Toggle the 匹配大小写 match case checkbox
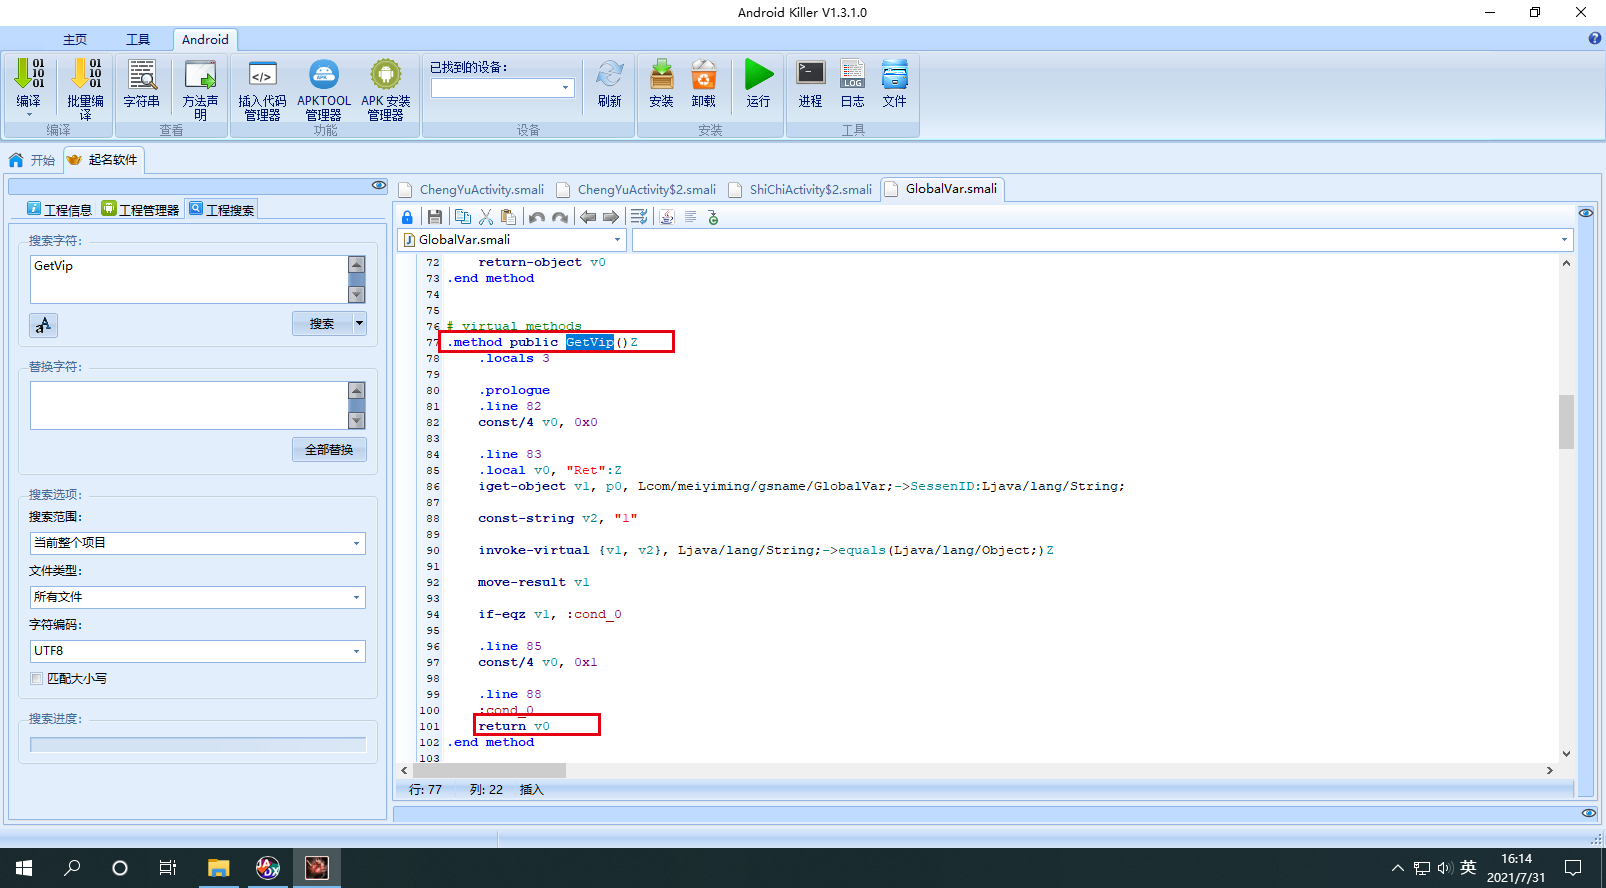The image size is (1606, 888). pos(37,678)
